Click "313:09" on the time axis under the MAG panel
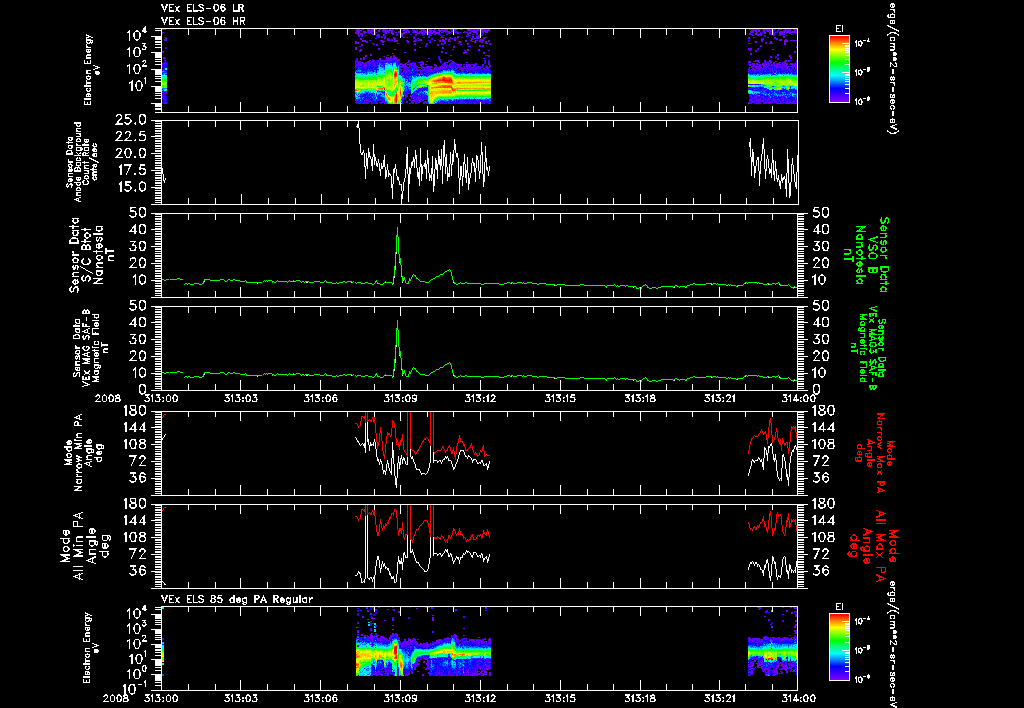 coord(400,398)
